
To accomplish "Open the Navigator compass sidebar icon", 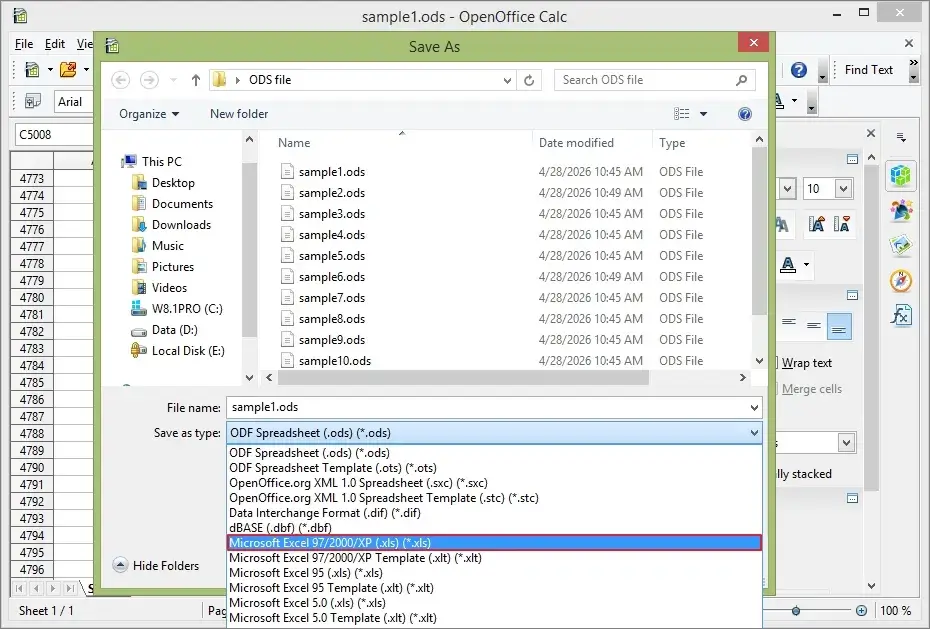I will coord(900,280).
